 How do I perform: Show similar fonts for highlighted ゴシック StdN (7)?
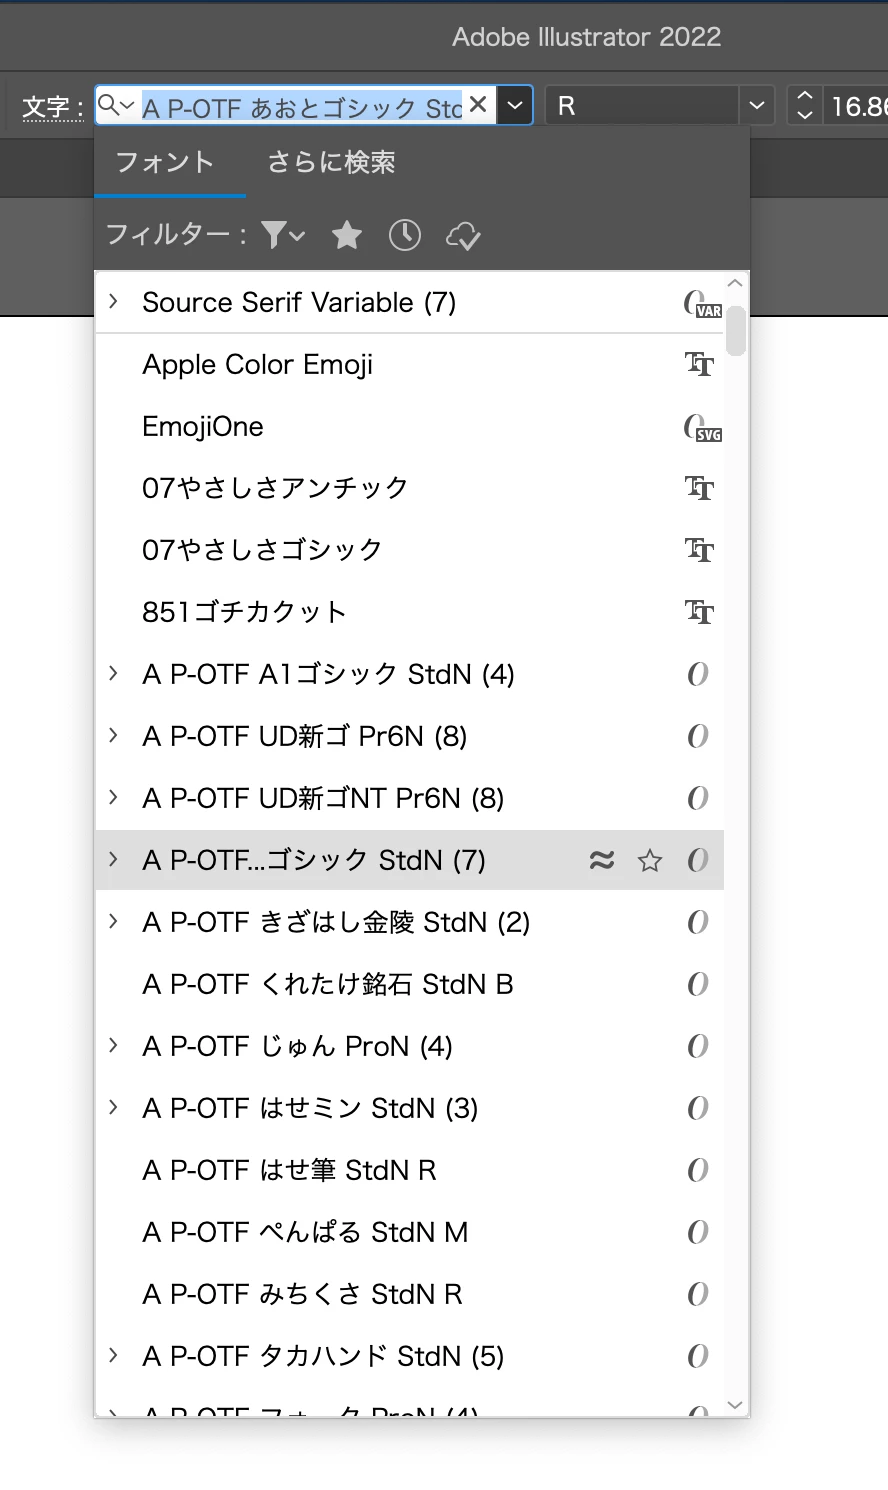602,860
